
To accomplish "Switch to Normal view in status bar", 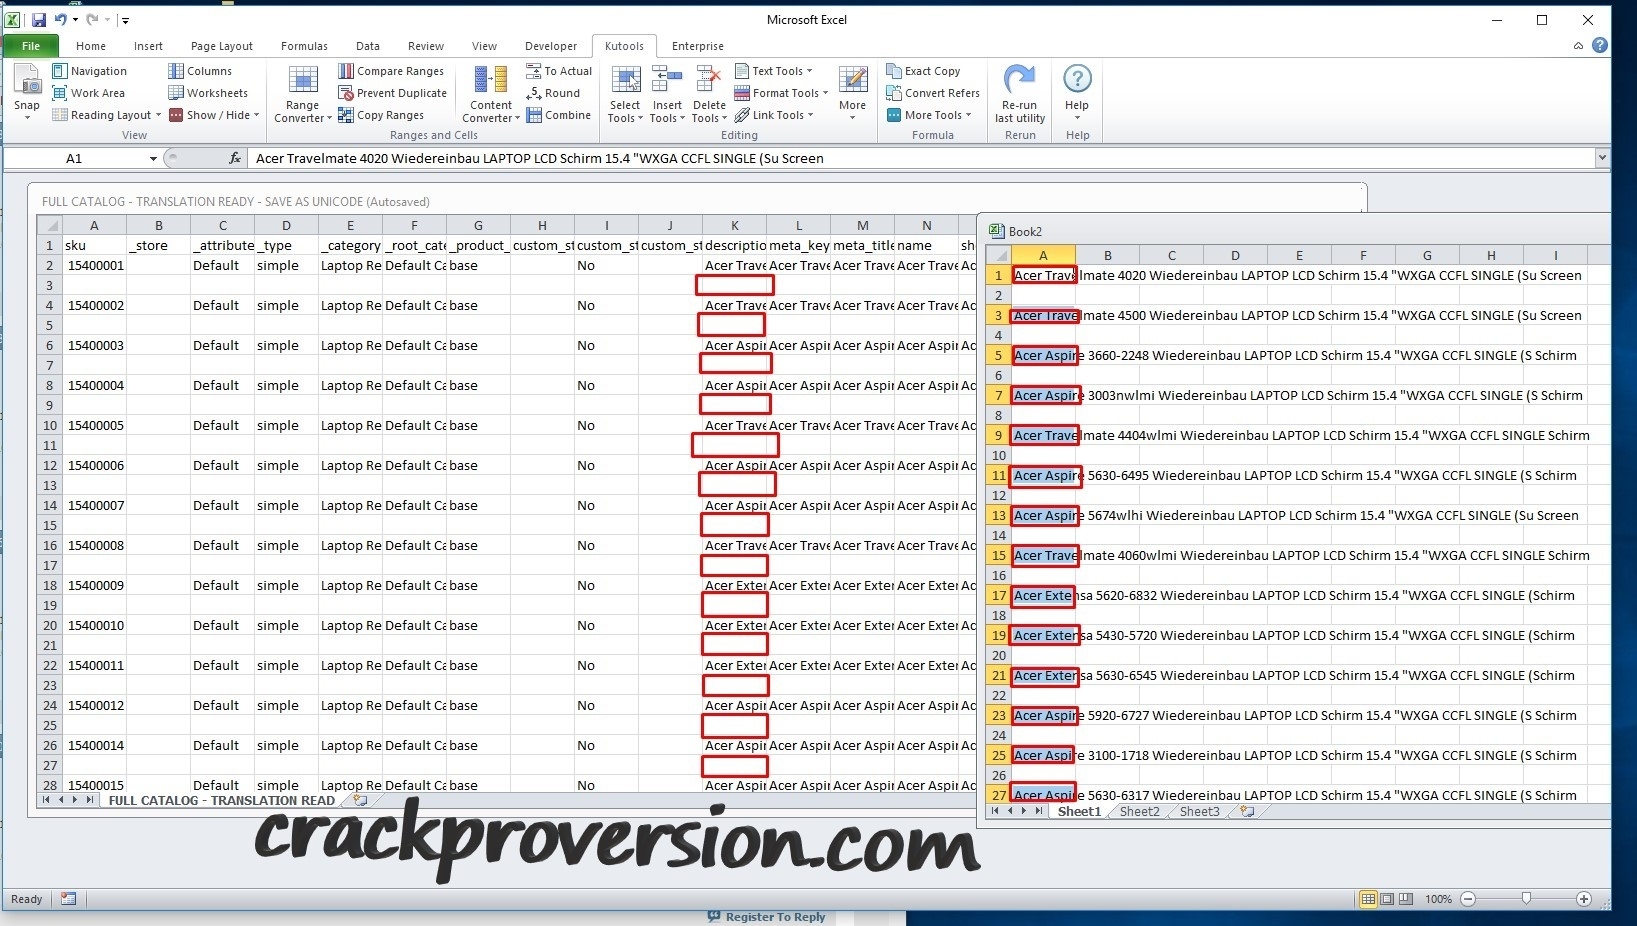I will (1368, 899).
